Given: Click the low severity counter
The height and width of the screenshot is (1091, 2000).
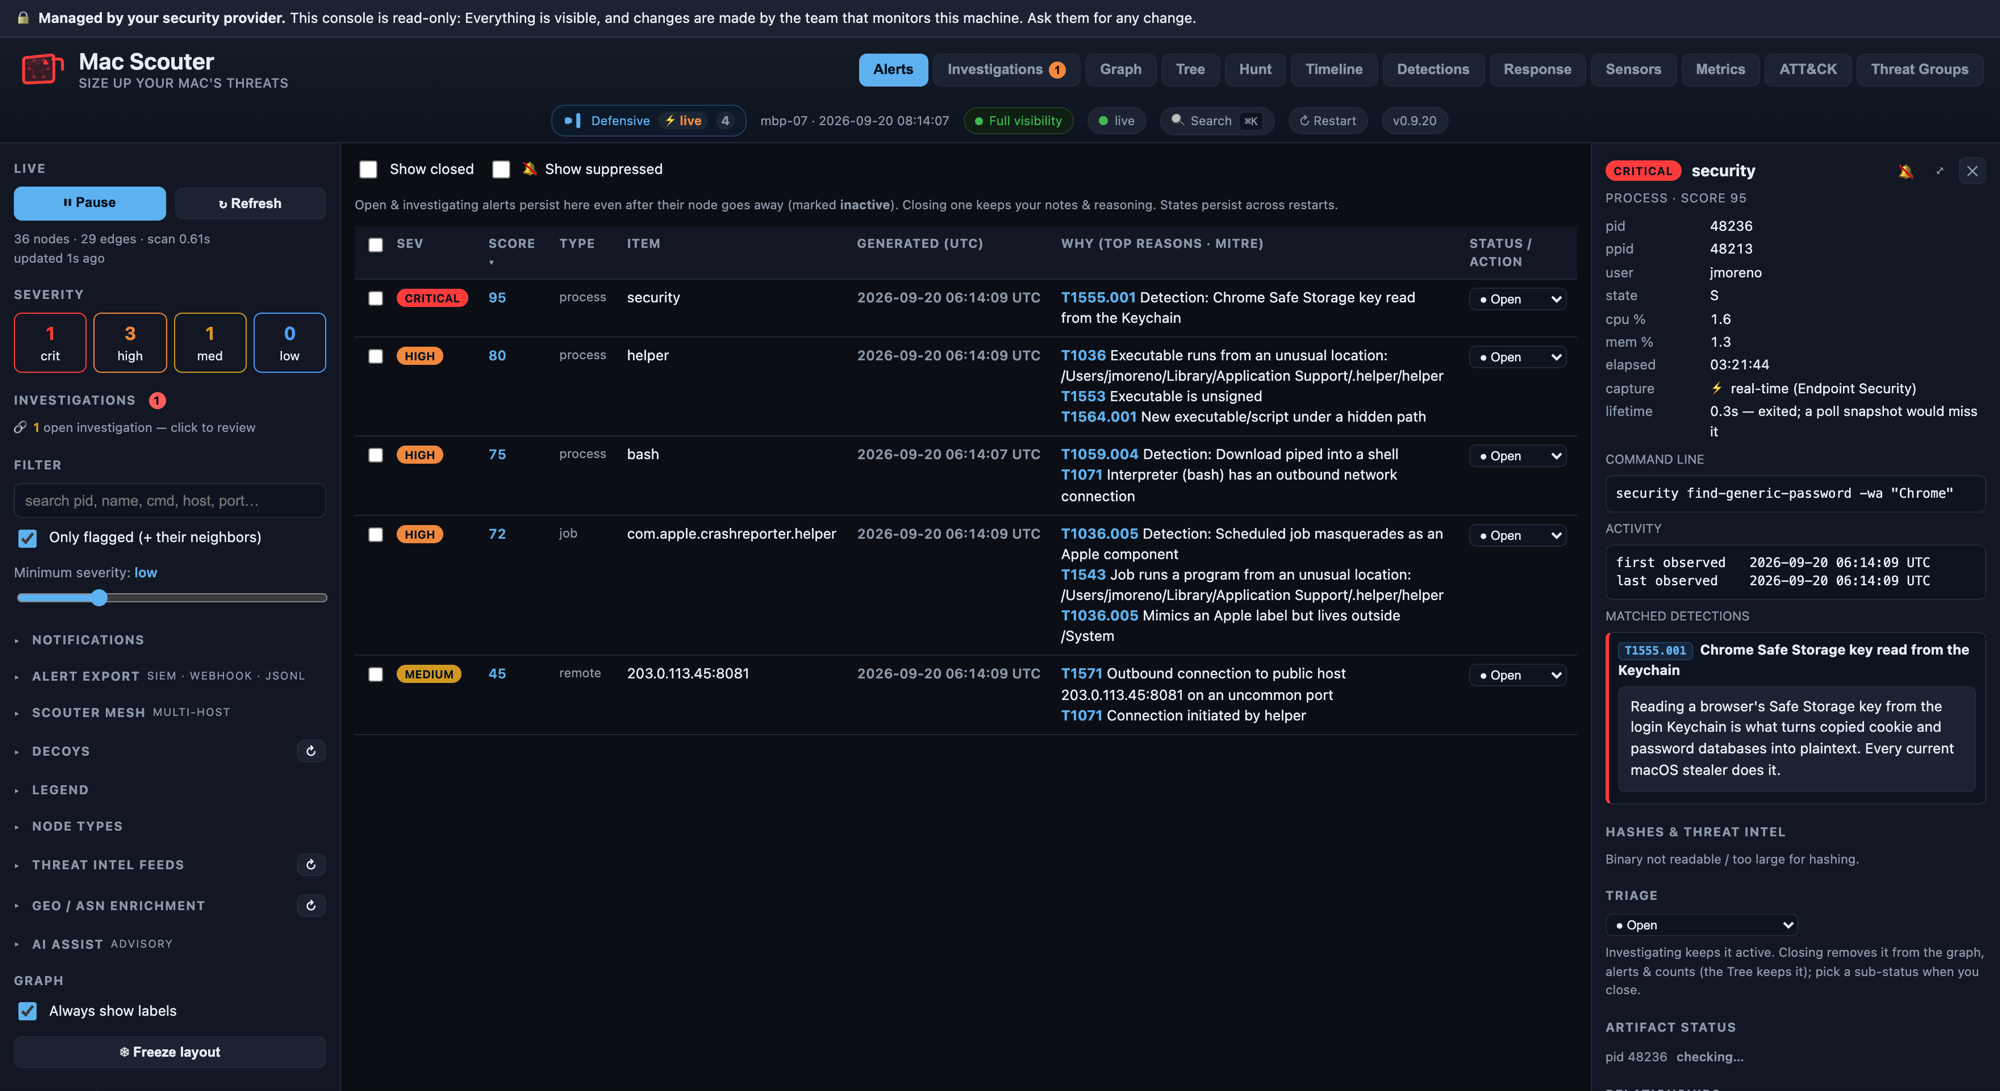Looking at the screenshot, I should [289, 343].
